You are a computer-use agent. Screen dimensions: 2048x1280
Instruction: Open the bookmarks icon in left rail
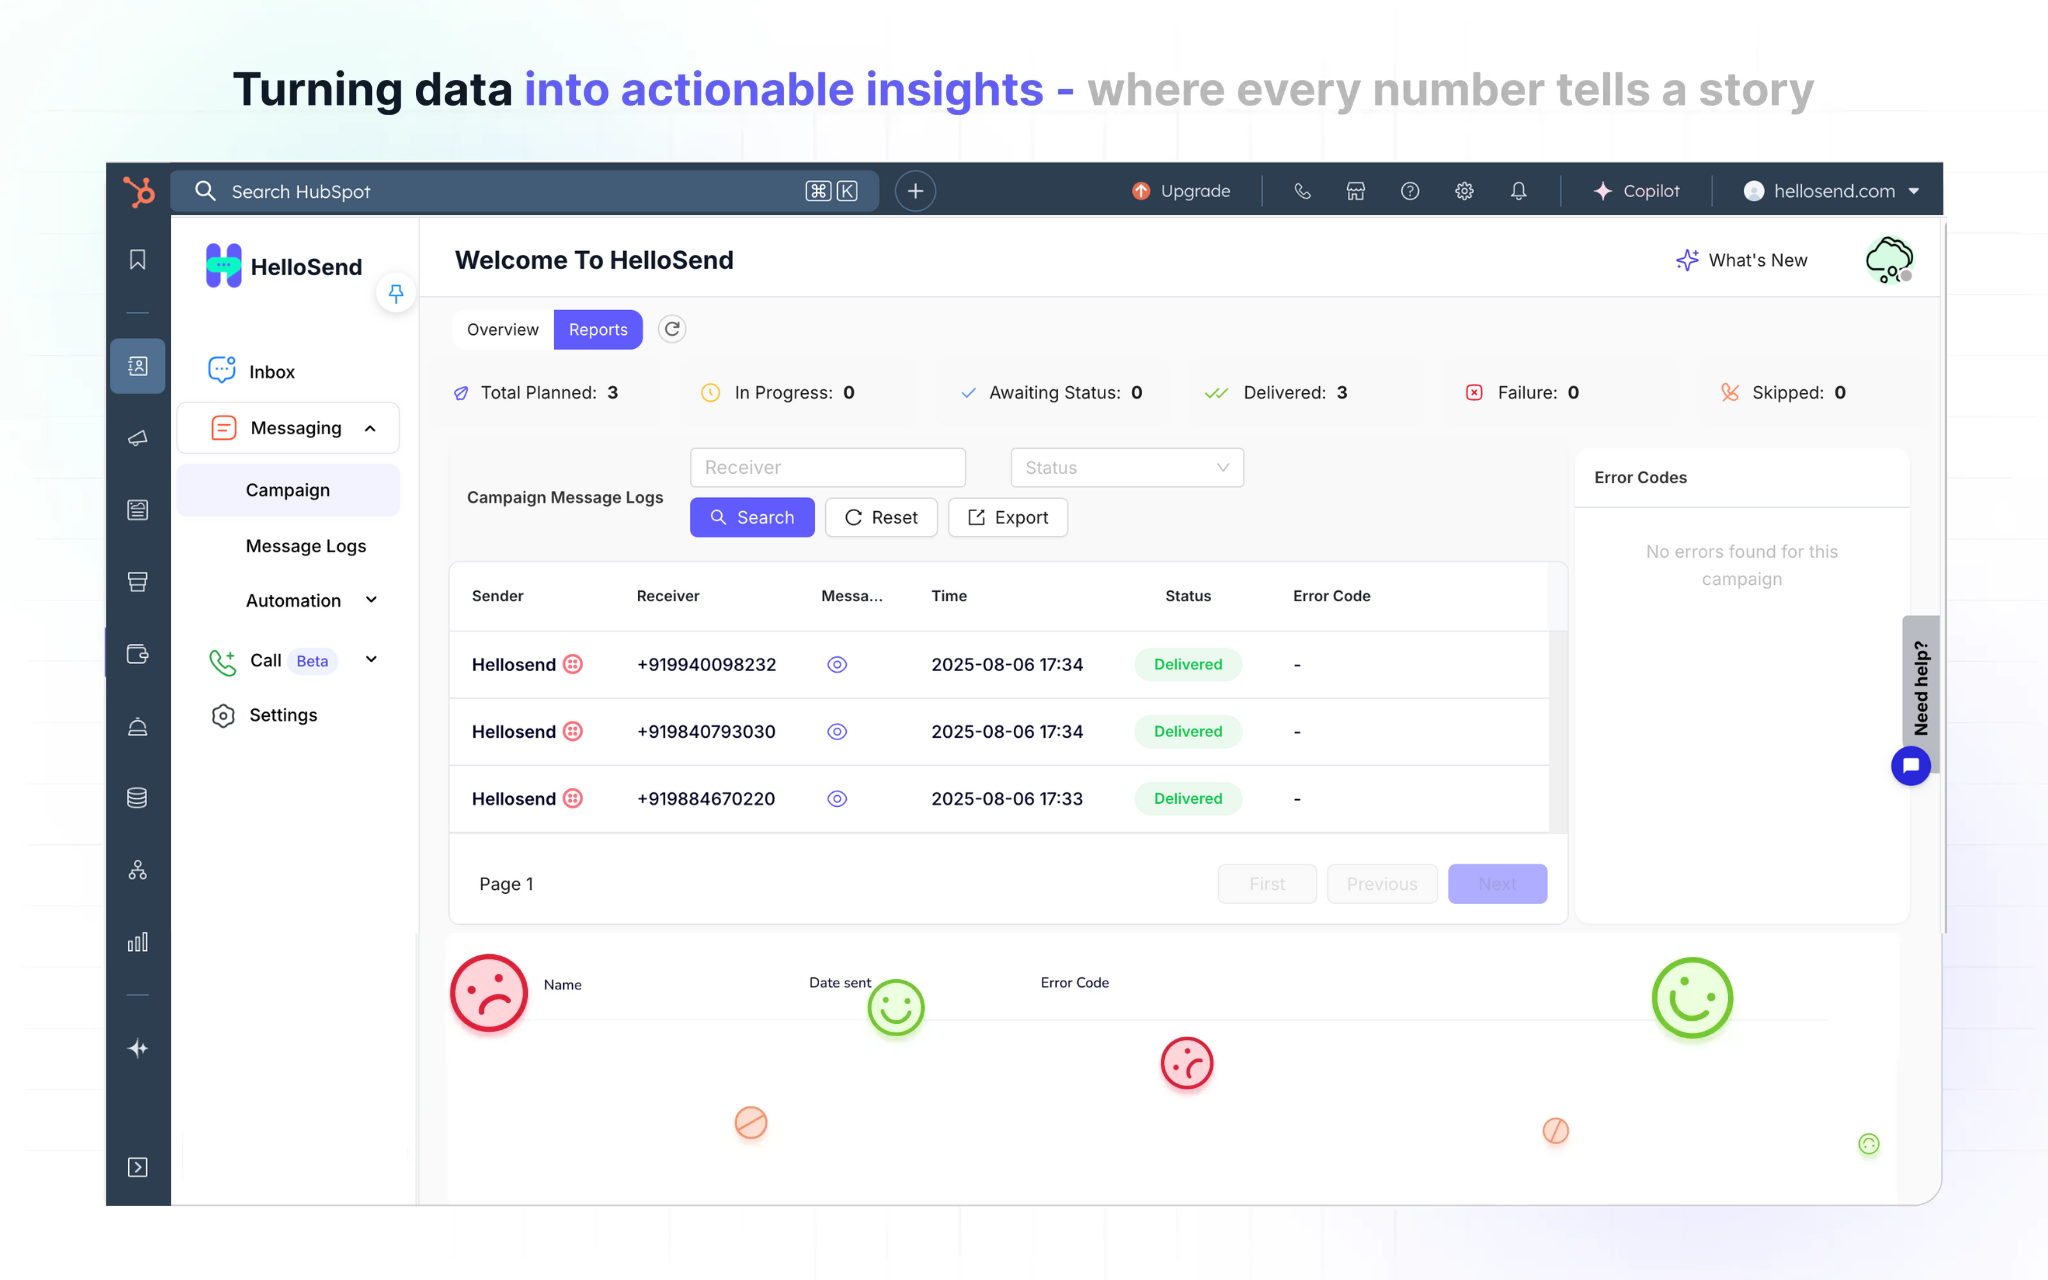[138, 260]
